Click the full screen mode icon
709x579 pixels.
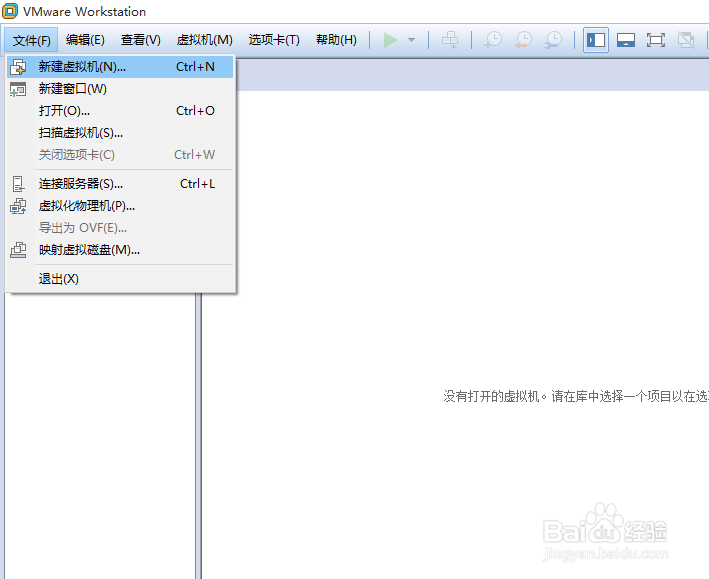point(656,40)
